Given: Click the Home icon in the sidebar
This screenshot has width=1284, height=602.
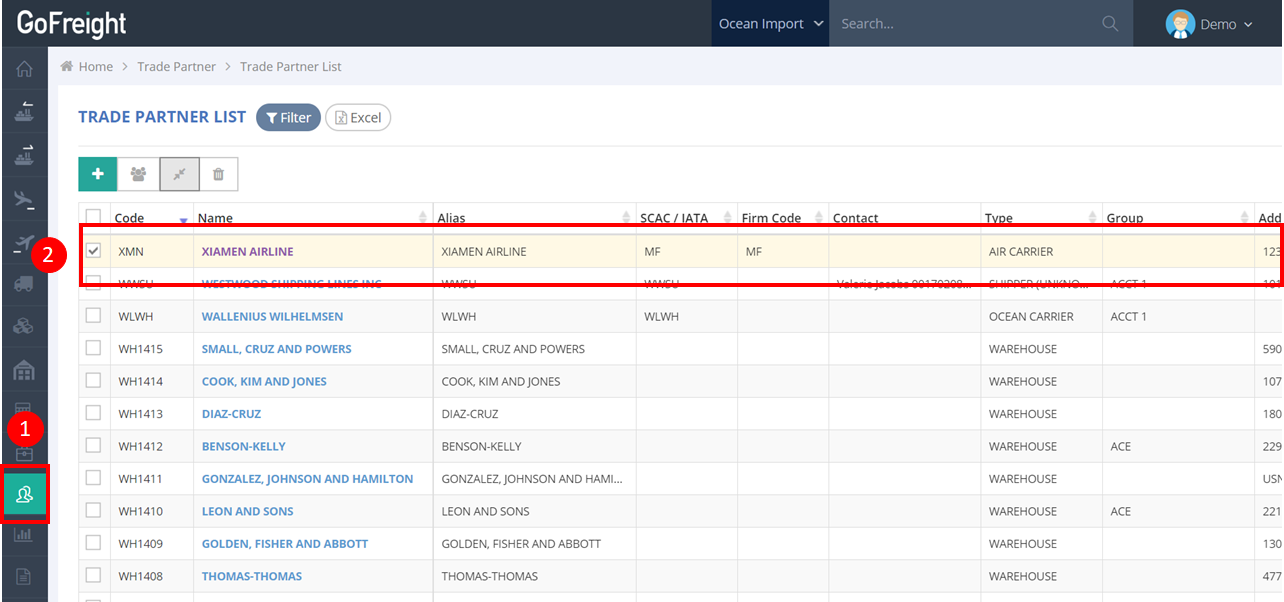Looking at the screenshot, I should 24,69.
